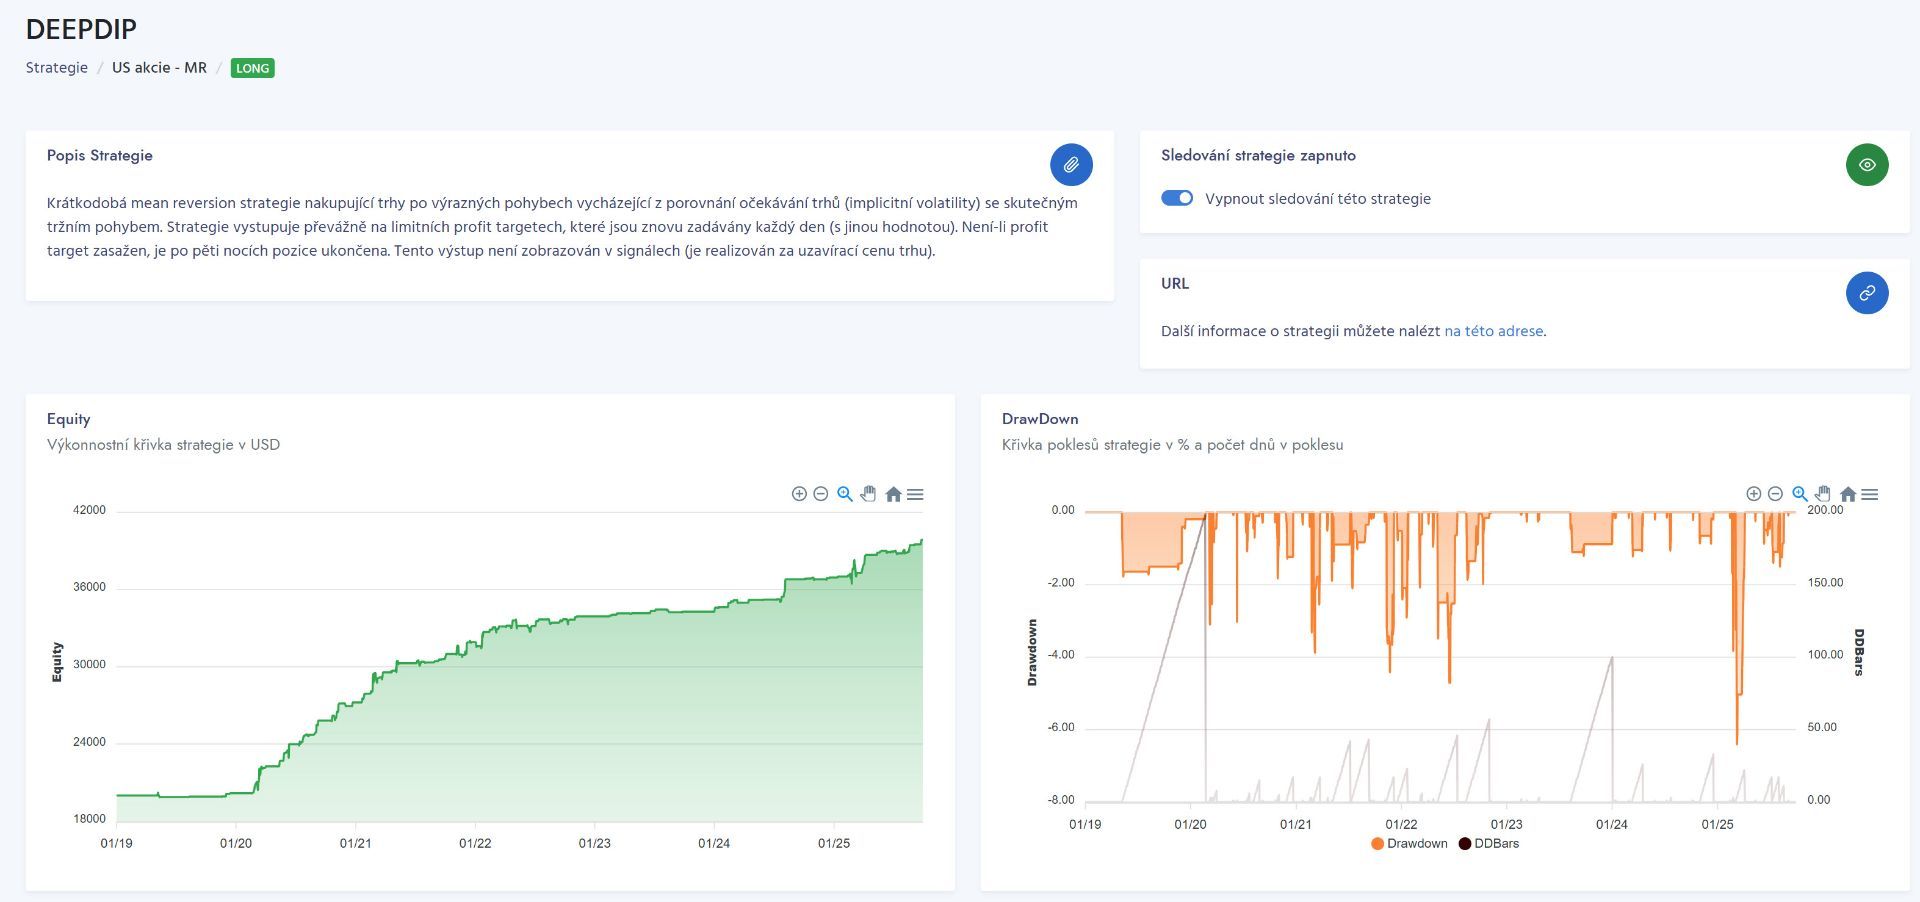Reset Equity chart zoom with home icon
The image size is (1920, 902).
(893, 494)
